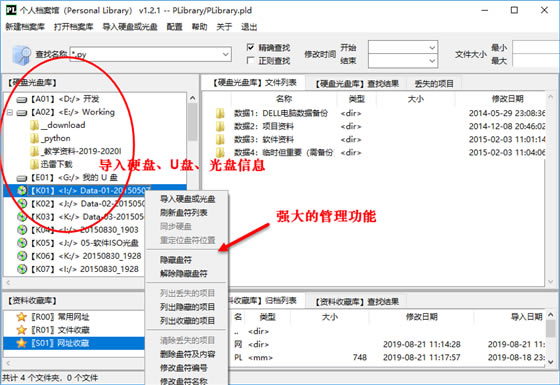The width and height of the screenshot is (560, 385).
Task: Select the [A01] D:/ 开发 hard drive icon
Action: (22, 99)
